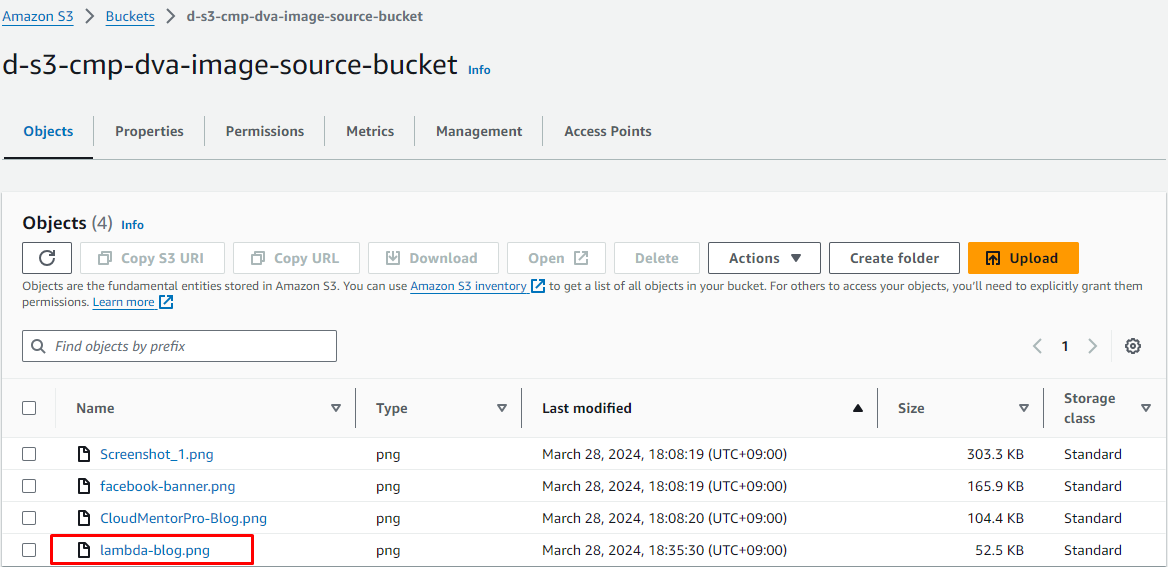Click the sort arrow in Last modified column
The image size is (1168, 567).
[x=857, y=408]
